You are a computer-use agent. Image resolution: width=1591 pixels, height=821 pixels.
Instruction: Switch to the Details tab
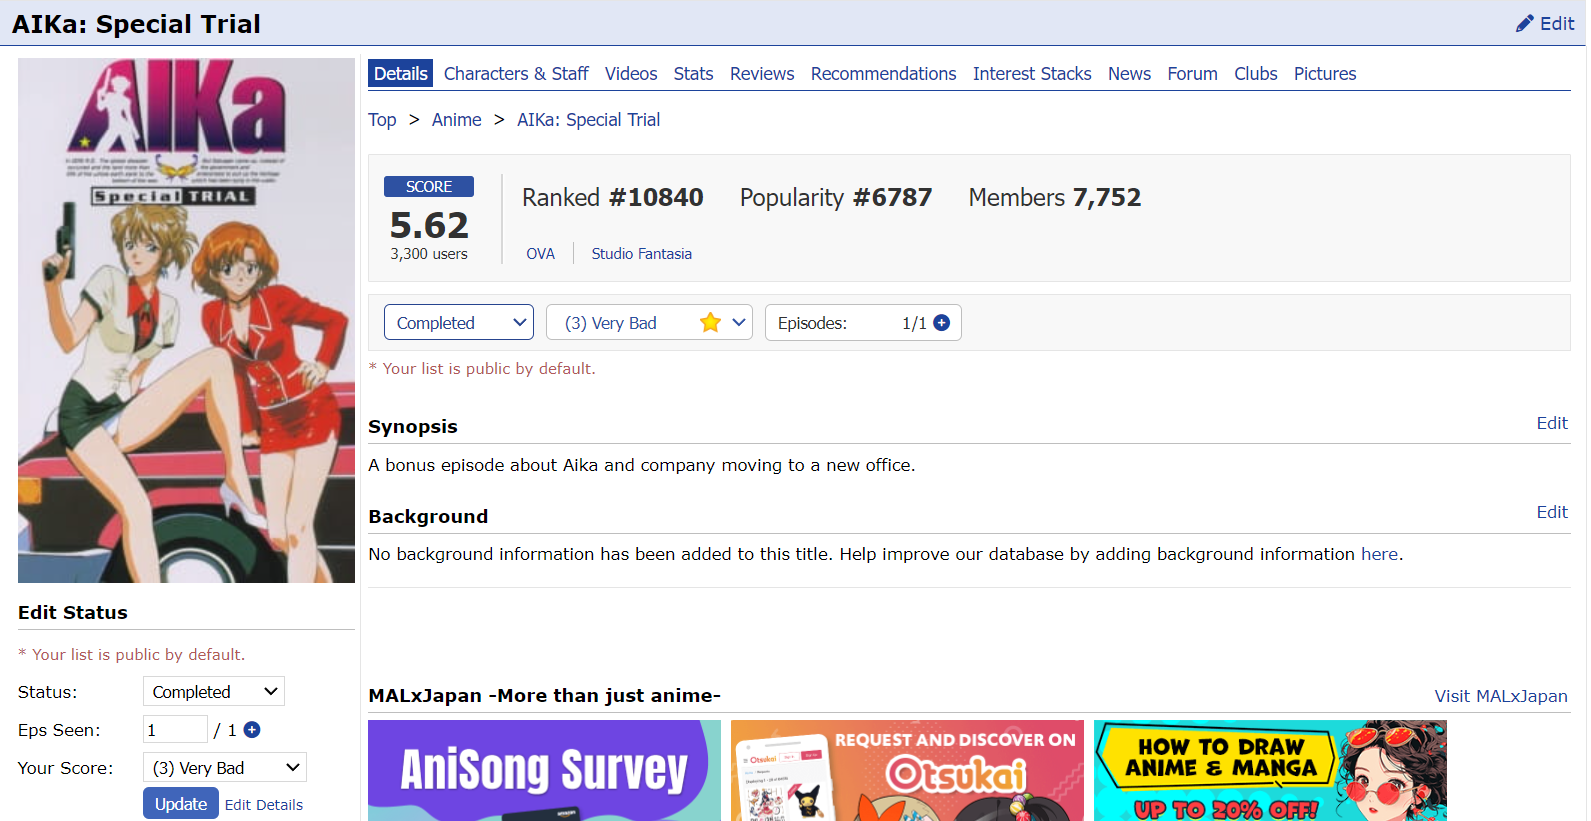point(400,73)
